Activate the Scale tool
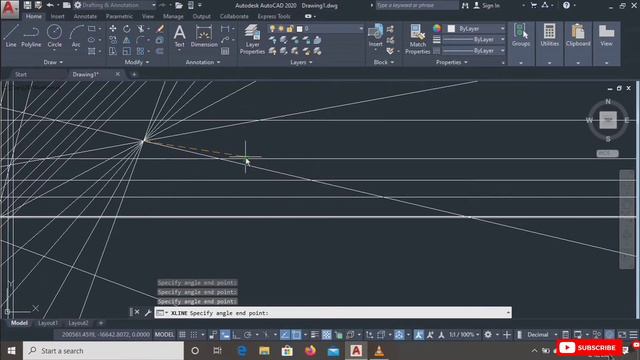The width and height of the screenshot is (640, 360). click(127, 51)
